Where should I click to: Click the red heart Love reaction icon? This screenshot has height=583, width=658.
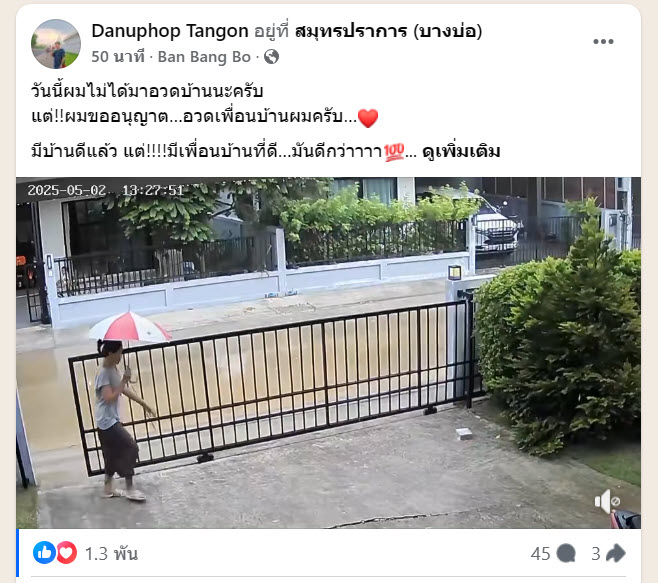[x=66, y=552]
